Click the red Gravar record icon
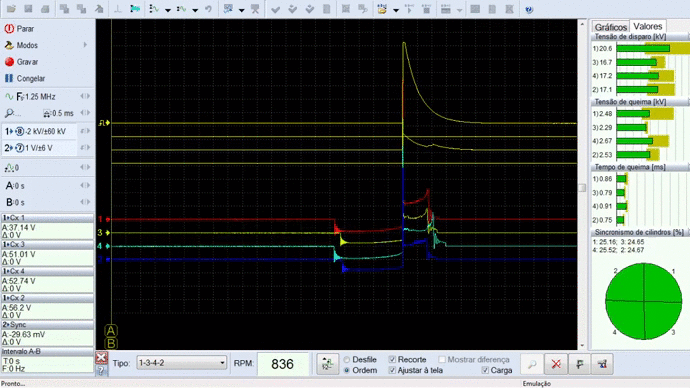This screenshot has width=690, height=388. 9,62
